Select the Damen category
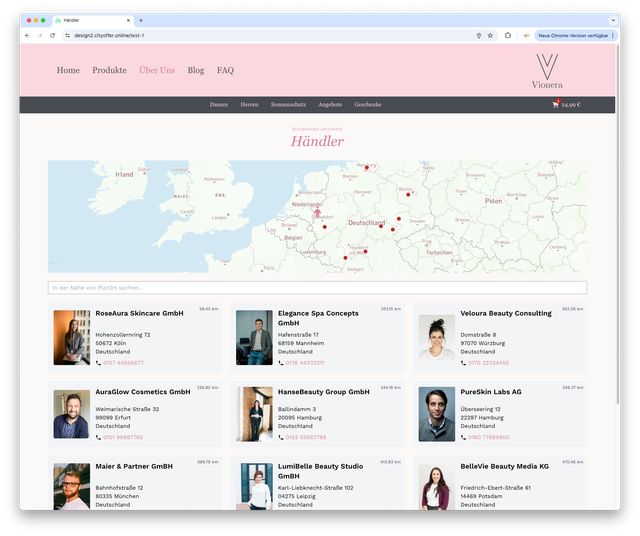This screenshot has height=536, width=640. point(219,105)
